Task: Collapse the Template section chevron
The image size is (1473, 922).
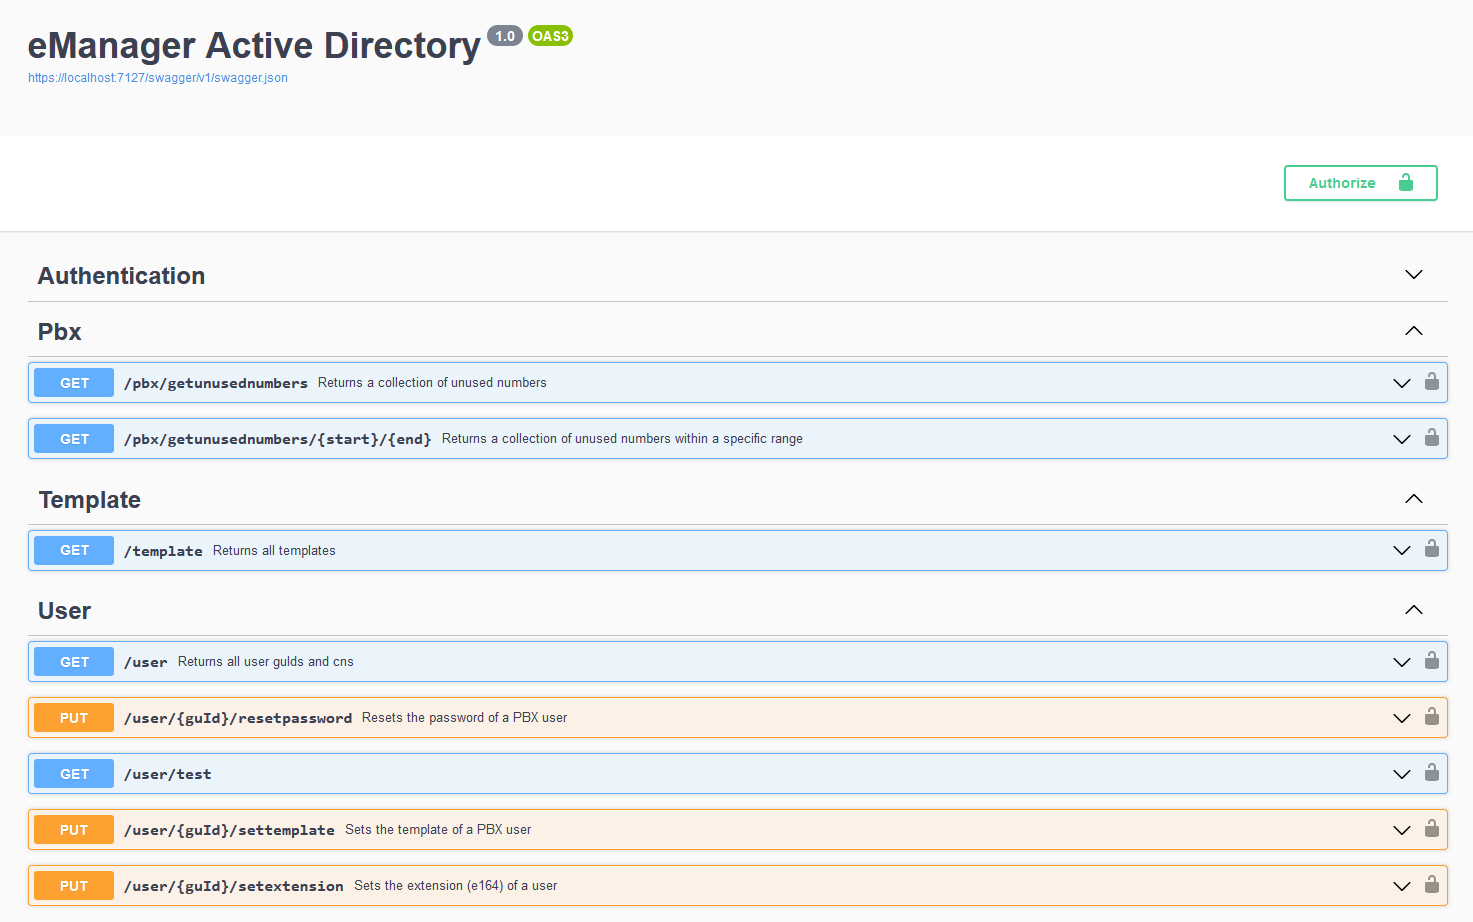Action: click(1413, 499)
